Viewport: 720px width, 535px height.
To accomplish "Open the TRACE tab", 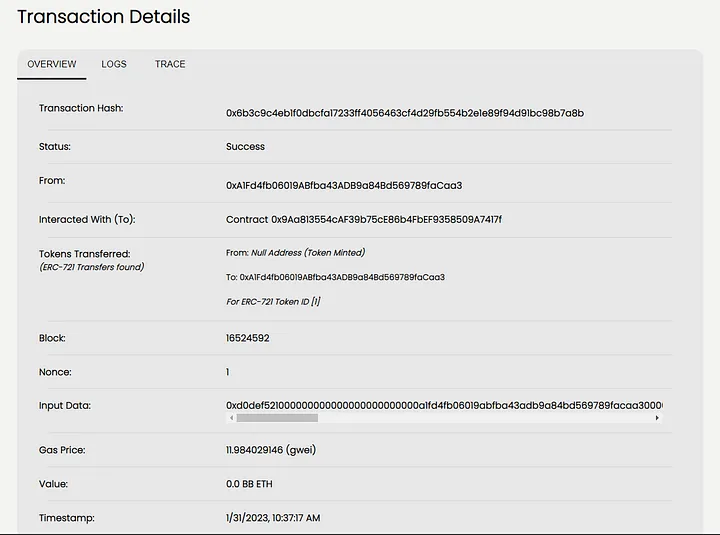I will [170, 64].
